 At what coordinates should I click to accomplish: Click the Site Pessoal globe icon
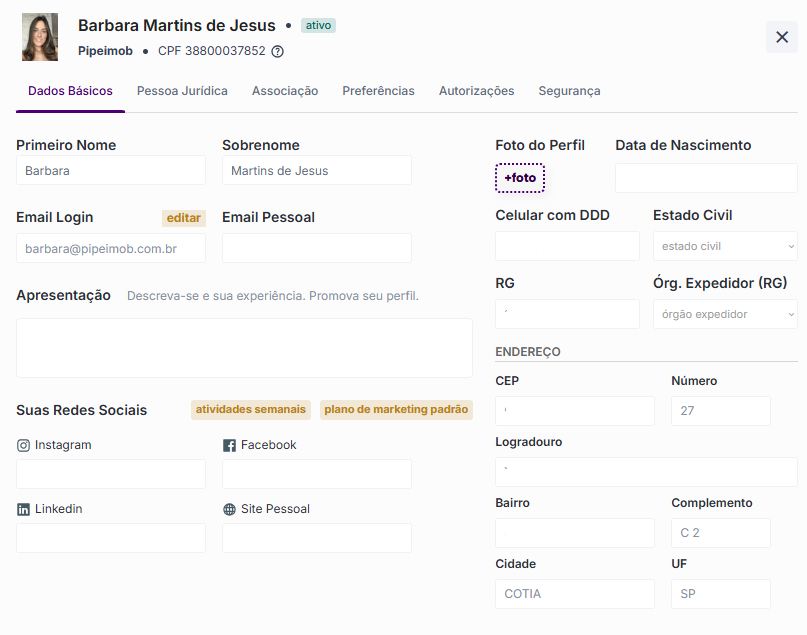pos(229,509)
